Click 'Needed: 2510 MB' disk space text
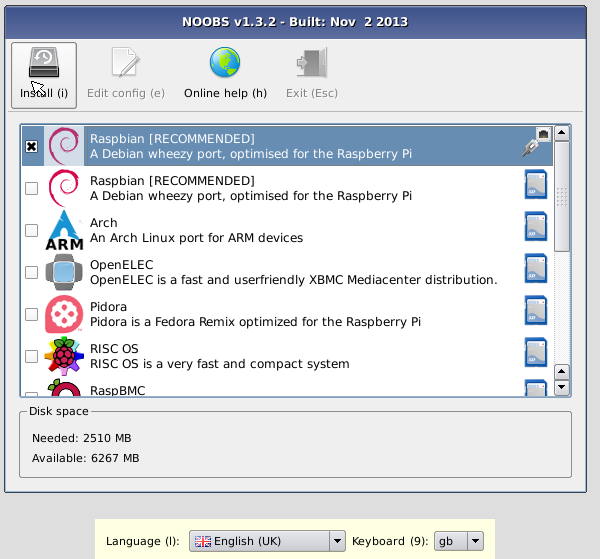This screenshot has height=559, width=600. pyautogui.click(x=82, y=438)
